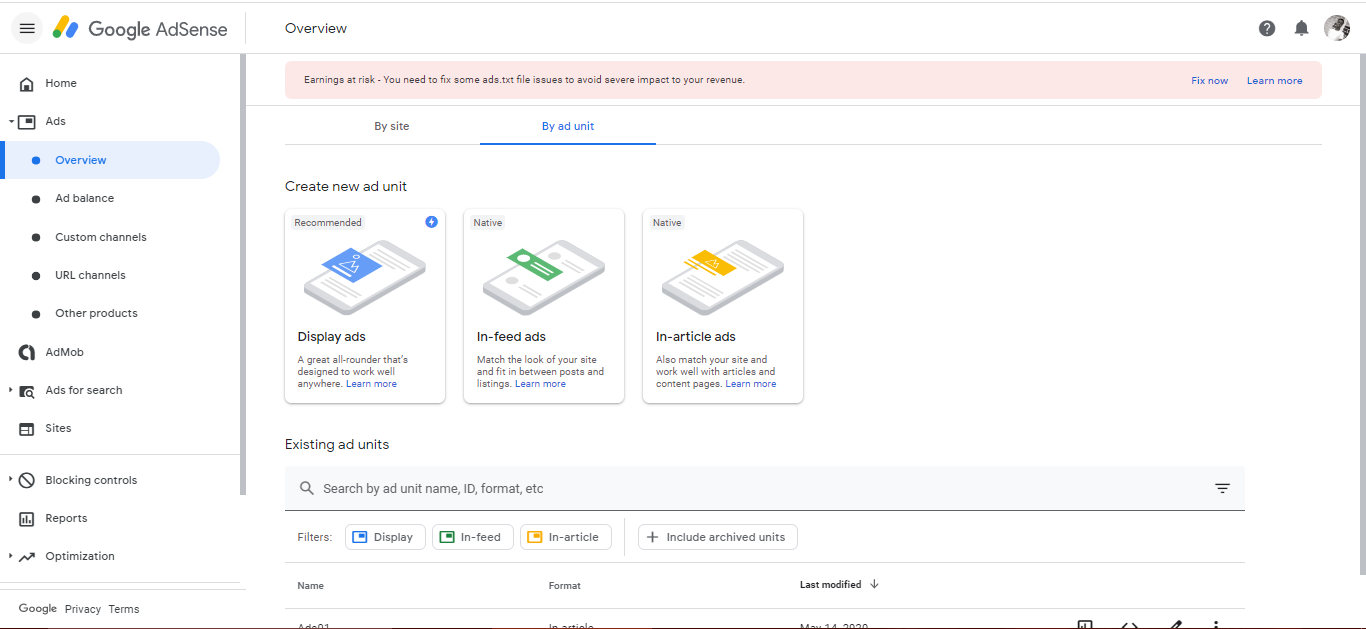Open the account profile avatar

click(x=1337, y=28)
